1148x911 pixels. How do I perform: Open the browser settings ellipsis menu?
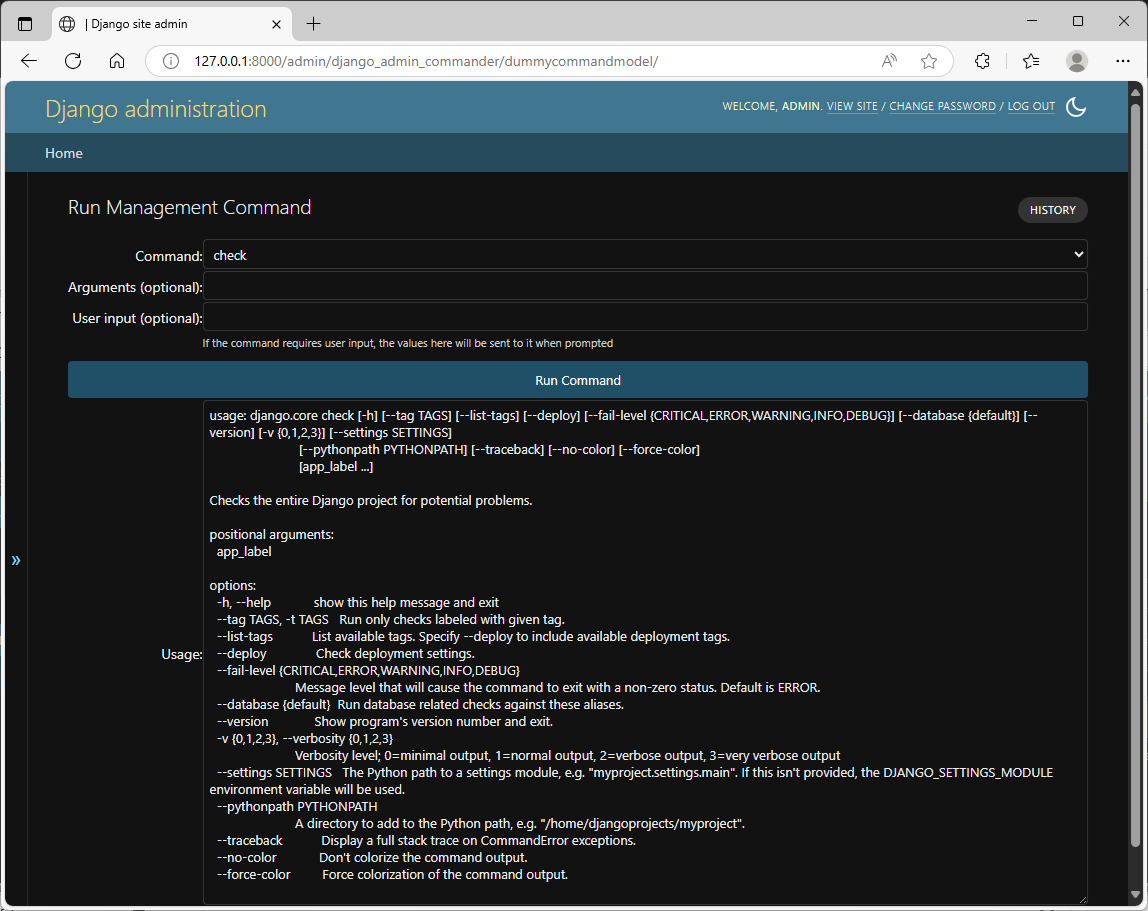pos(1122,62)
